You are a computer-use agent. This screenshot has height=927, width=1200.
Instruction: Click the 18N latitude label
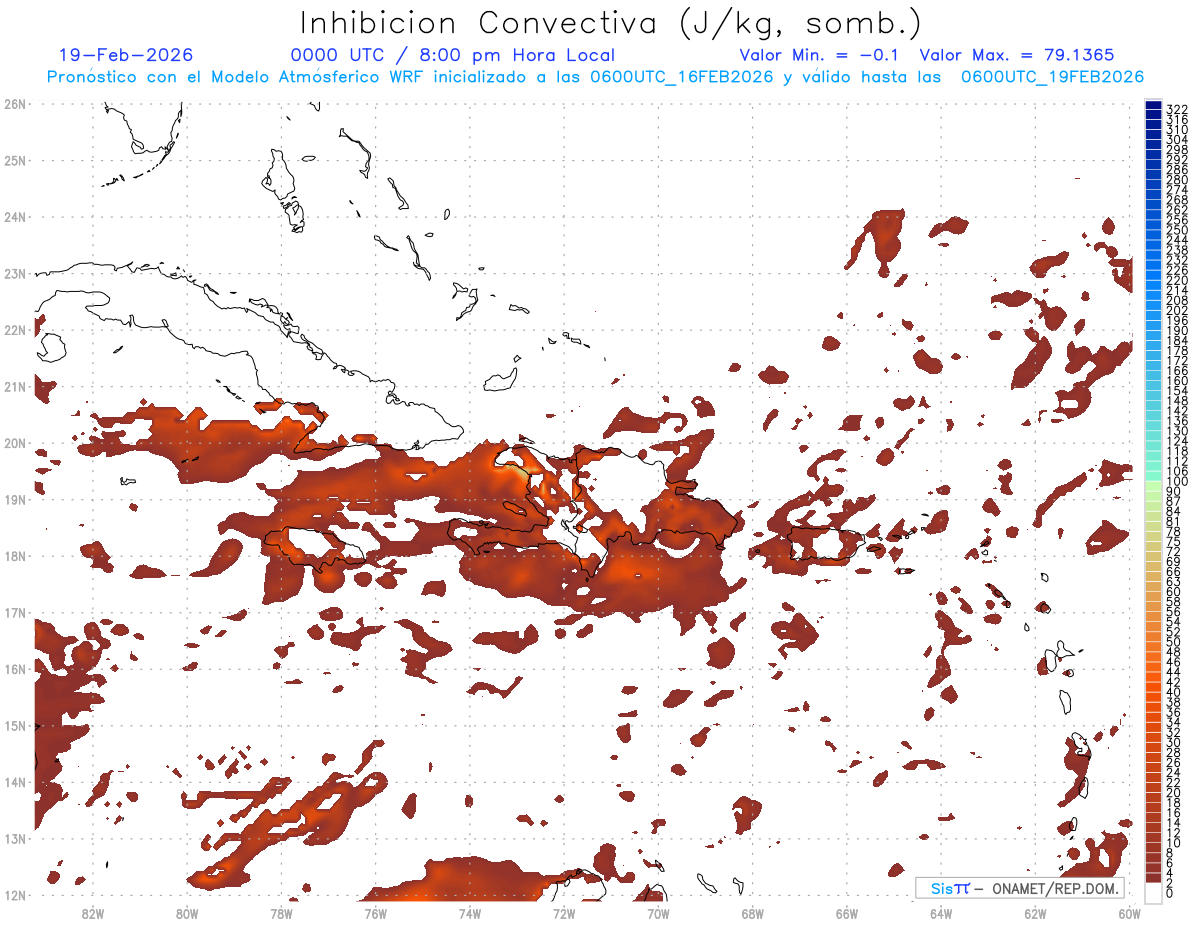[x=15, y=556]
